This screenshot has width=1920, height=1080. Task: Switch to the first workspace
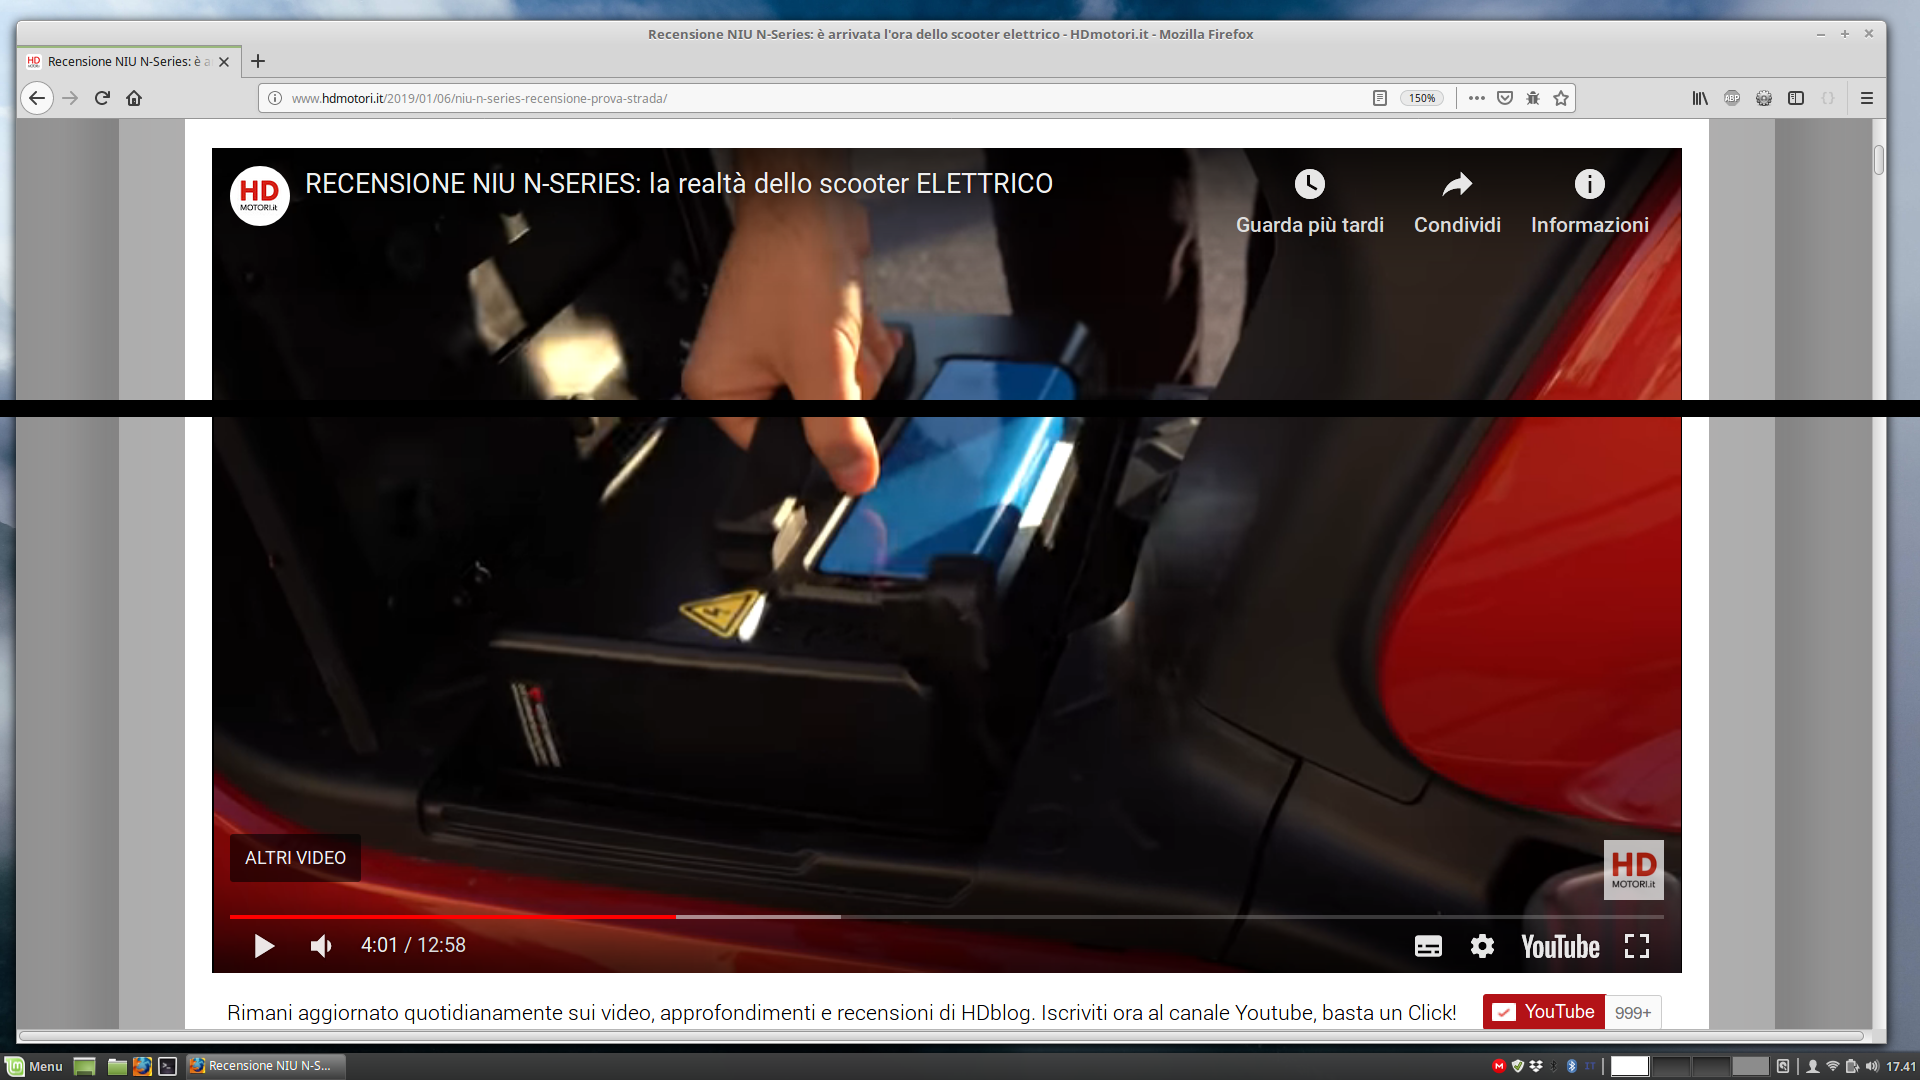click(1629, 1066)
